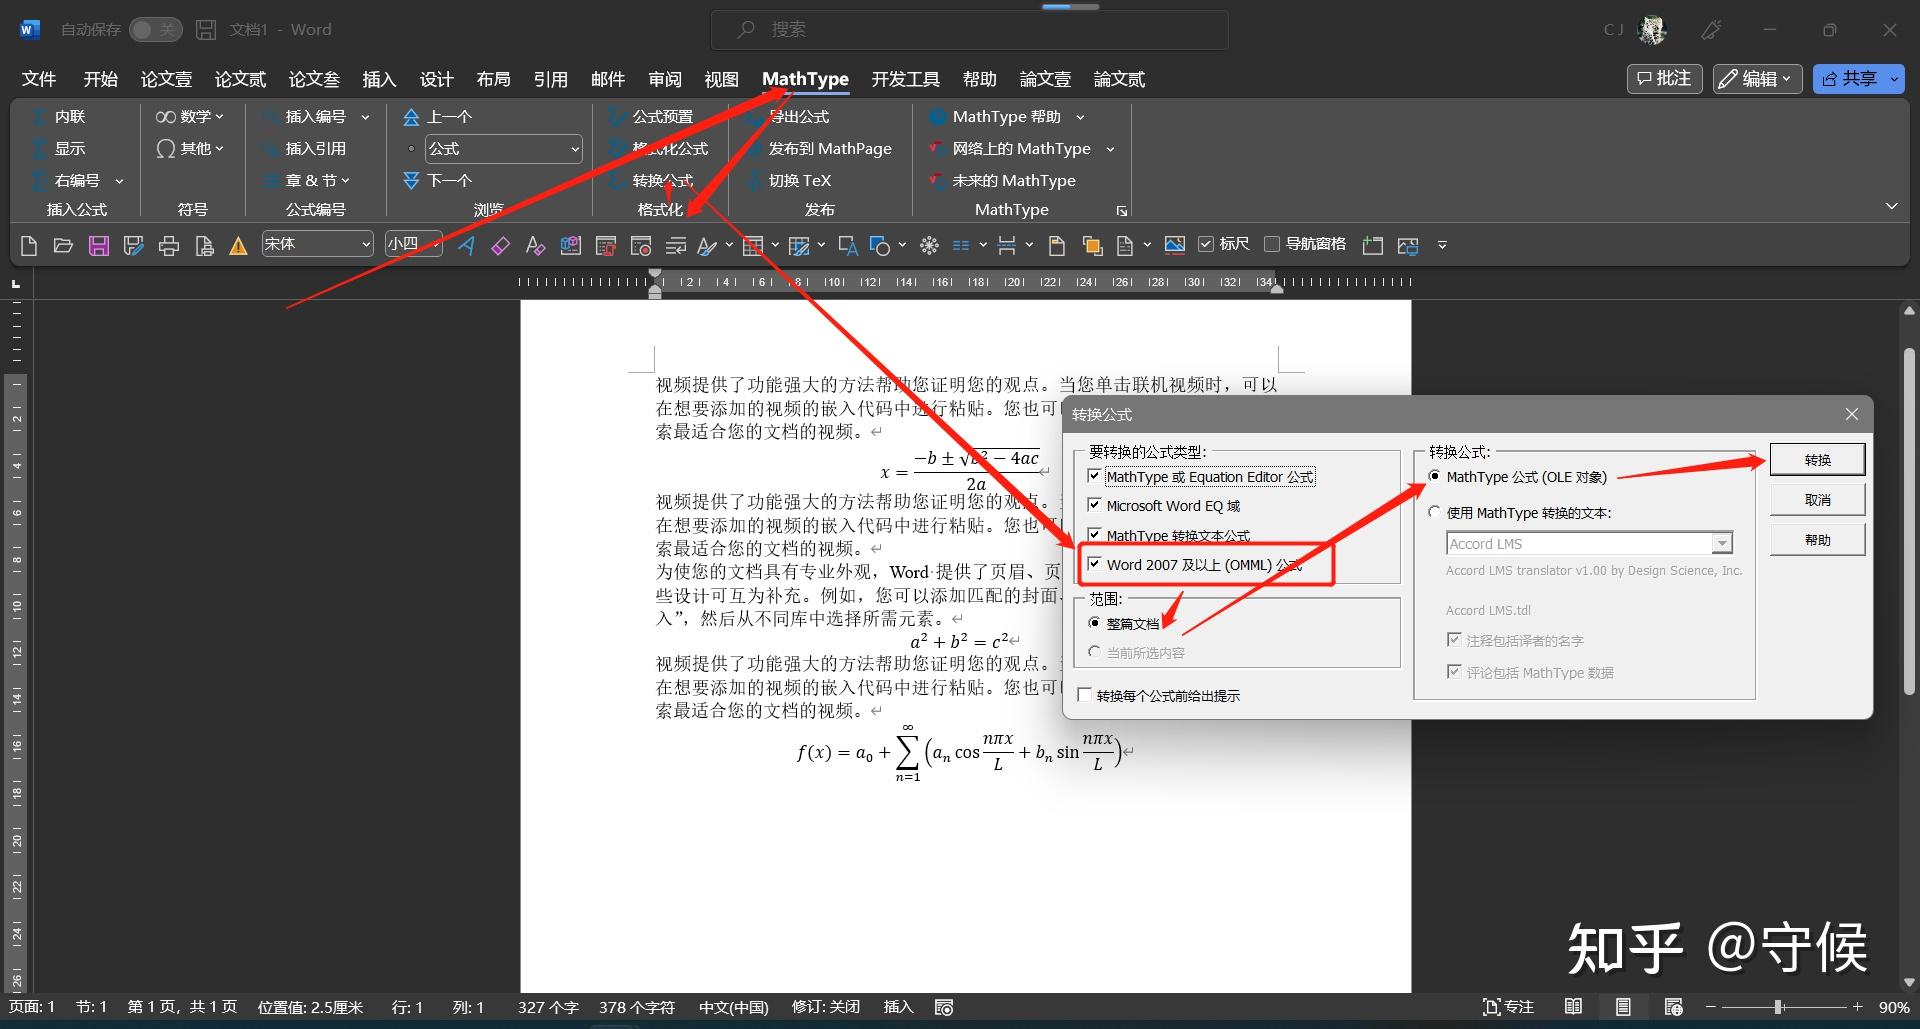This screenshot has width=1920, height=1029.
Task: Click the Next equation down arrow icon
Action: [x=411, y=181]
